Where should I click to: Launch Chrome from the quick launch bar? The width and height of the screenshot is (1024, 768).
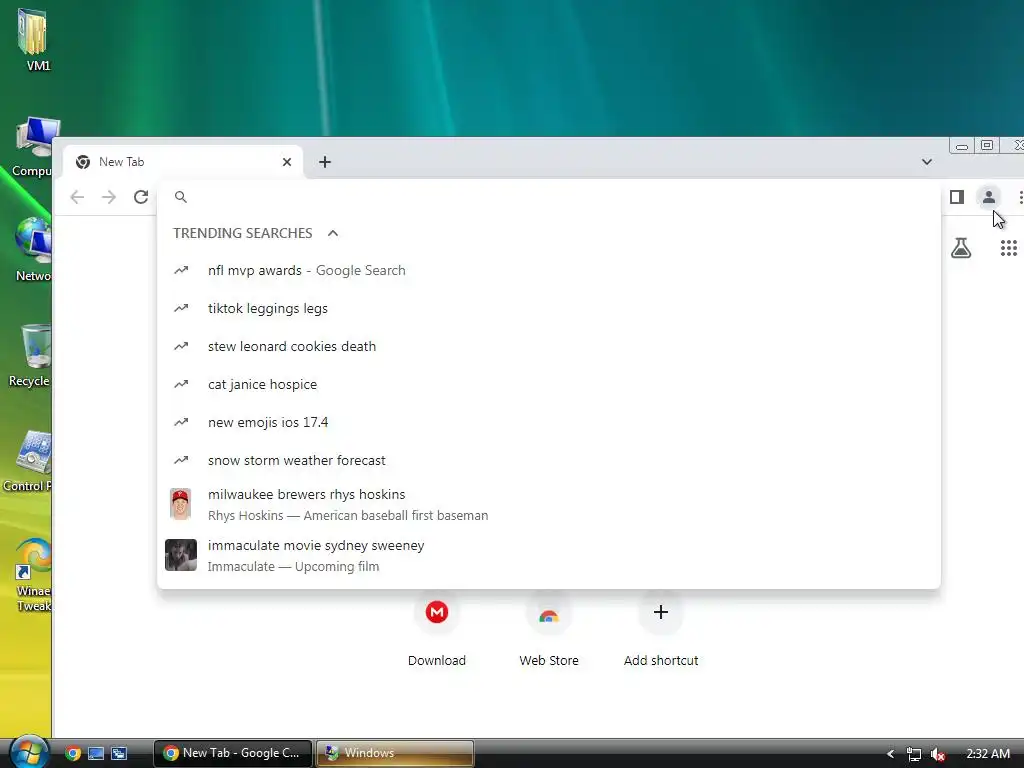tap(73, 753)
